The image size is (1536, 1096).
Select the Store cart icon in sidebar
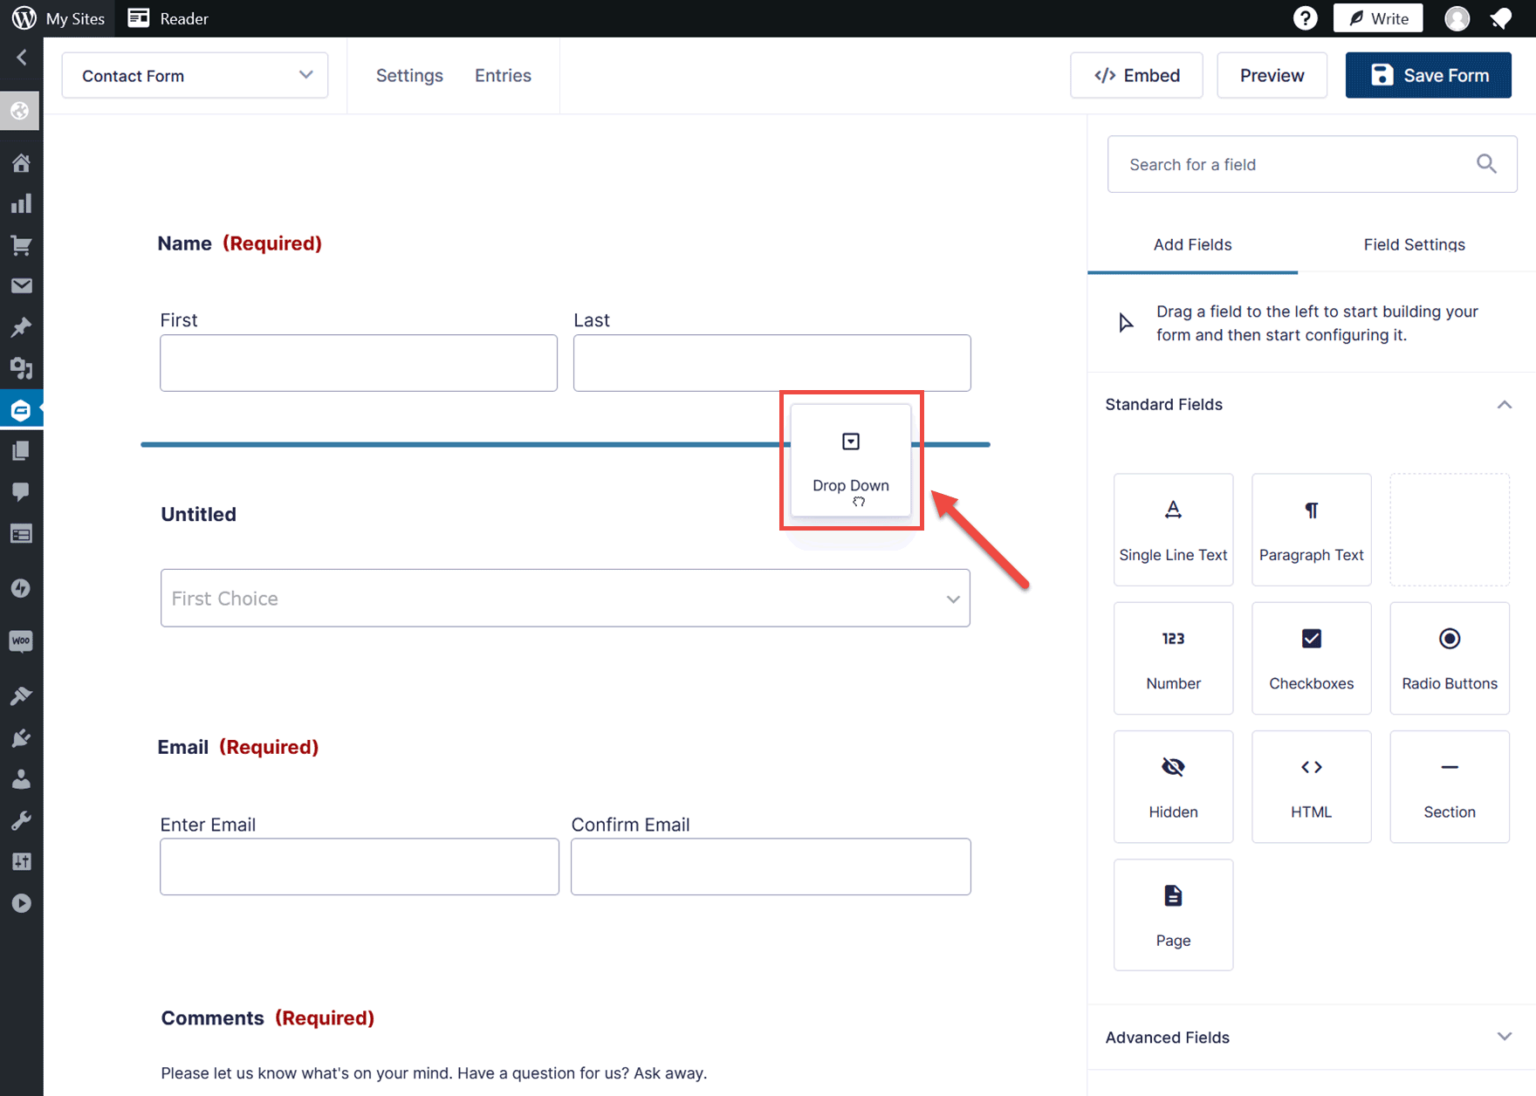point(21,245)
